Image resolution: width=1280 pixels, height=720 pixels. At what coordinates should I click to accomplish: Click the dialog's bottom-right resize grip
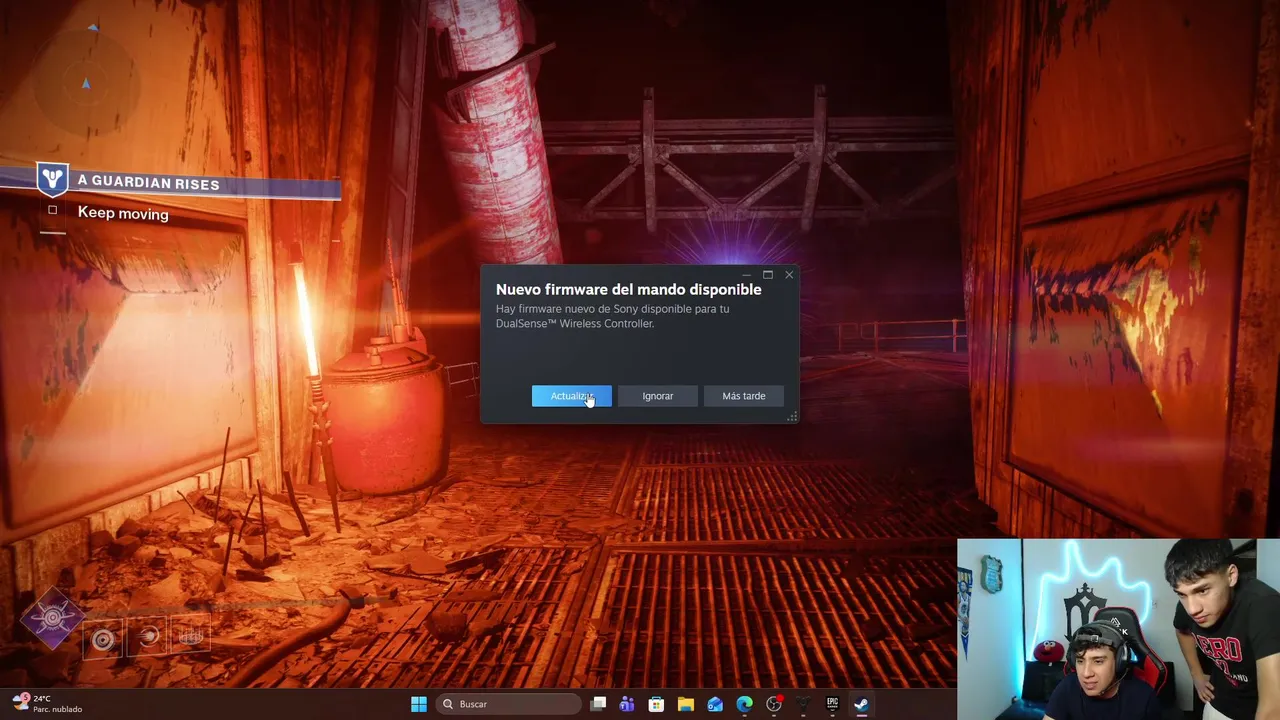pos(792,417)
